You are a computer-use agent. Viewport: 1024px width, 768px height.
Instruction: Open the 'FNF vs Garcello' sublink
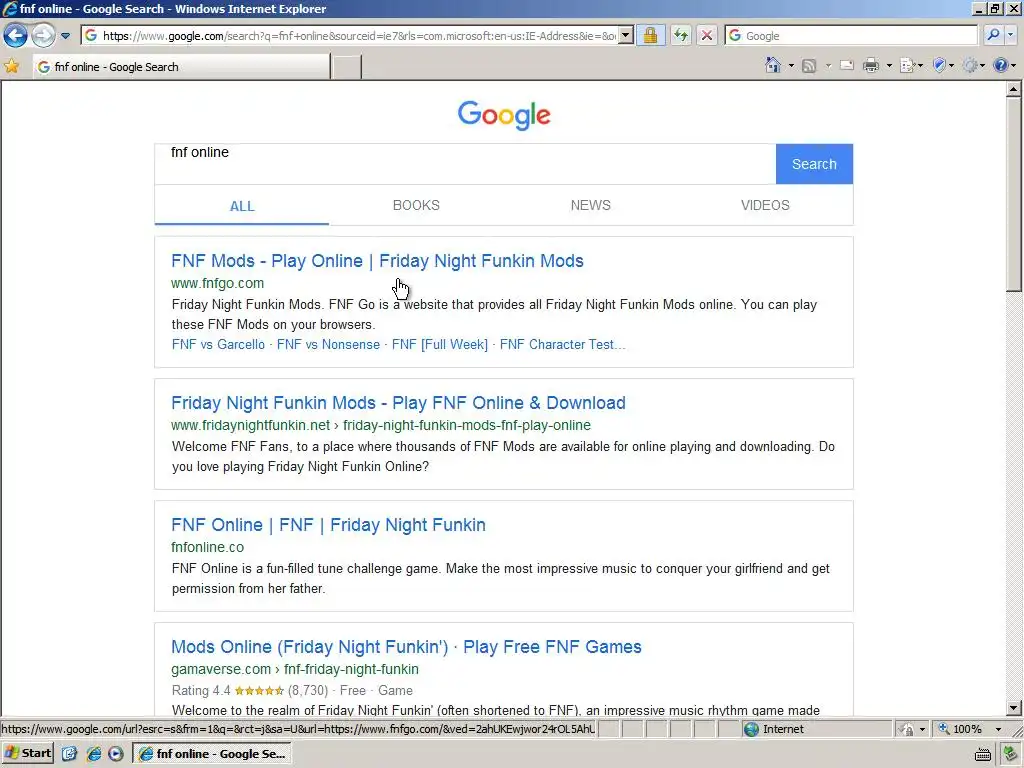218,344
